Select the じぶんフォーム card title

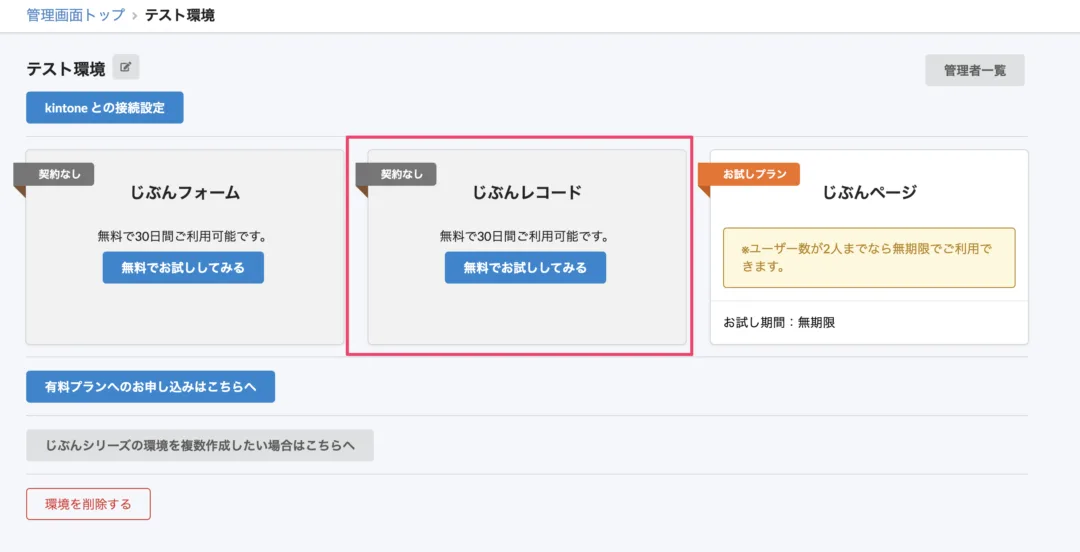tap(185, 192)
